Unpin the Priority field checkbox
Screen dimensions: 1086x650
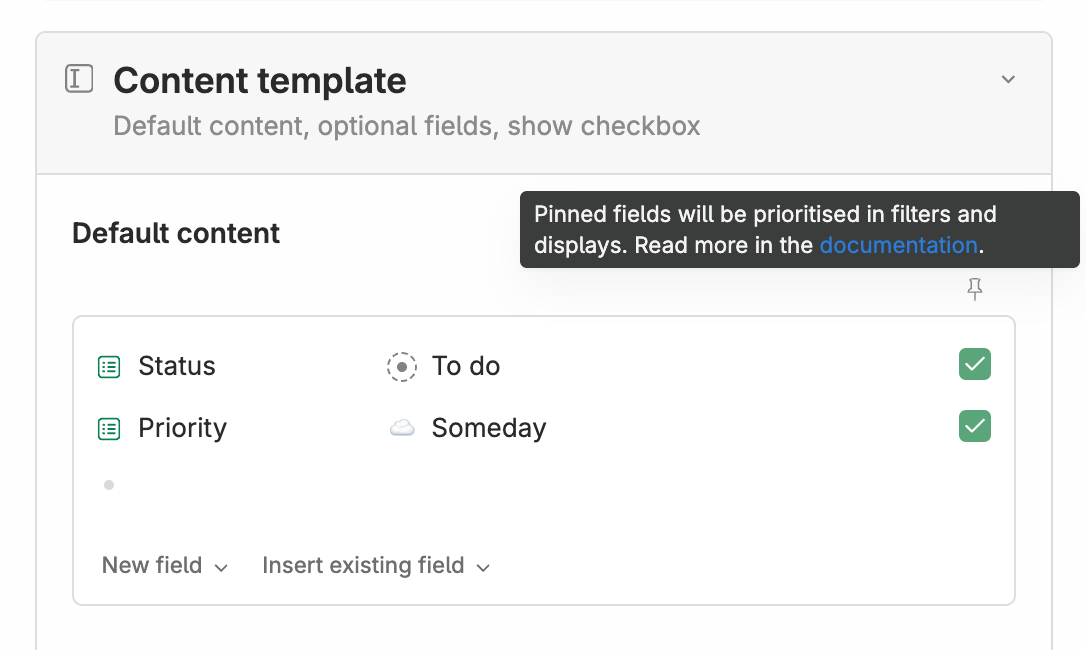pyautogui.click(x=975, y=427)
